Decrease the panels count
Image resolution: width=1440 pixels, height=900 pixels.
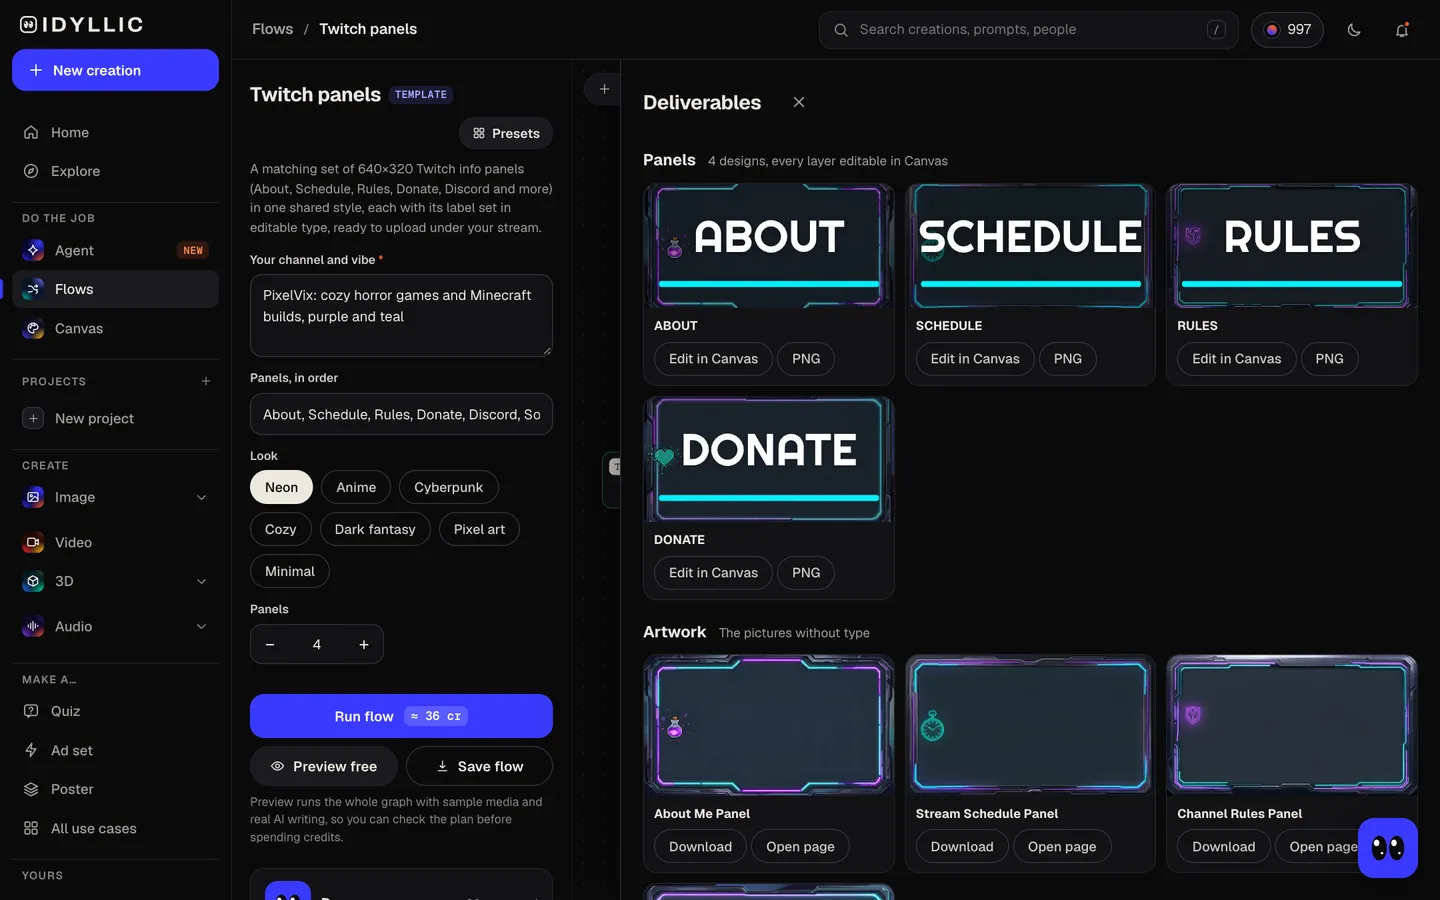click(x=270, y=644)
